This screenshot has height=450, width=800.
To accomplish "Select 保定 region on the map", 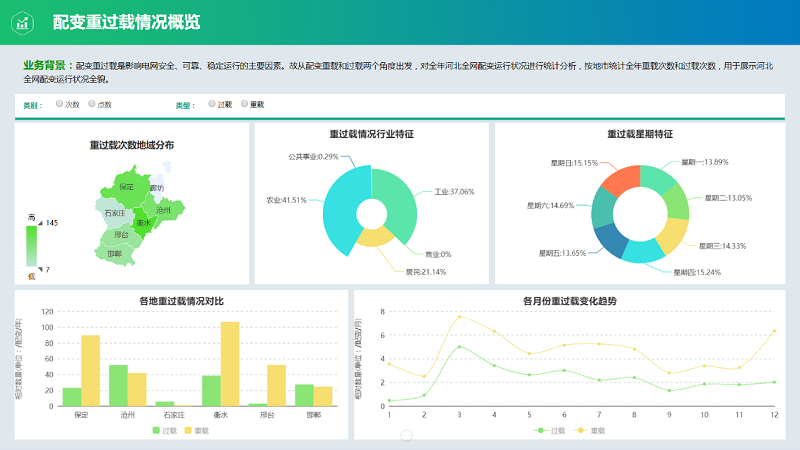I will point(125,187).
